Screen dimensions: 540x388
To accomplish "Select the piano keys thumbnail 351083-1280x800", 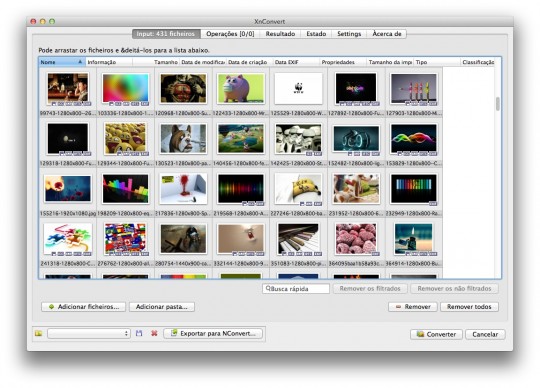I will click(x=298, y=239).
